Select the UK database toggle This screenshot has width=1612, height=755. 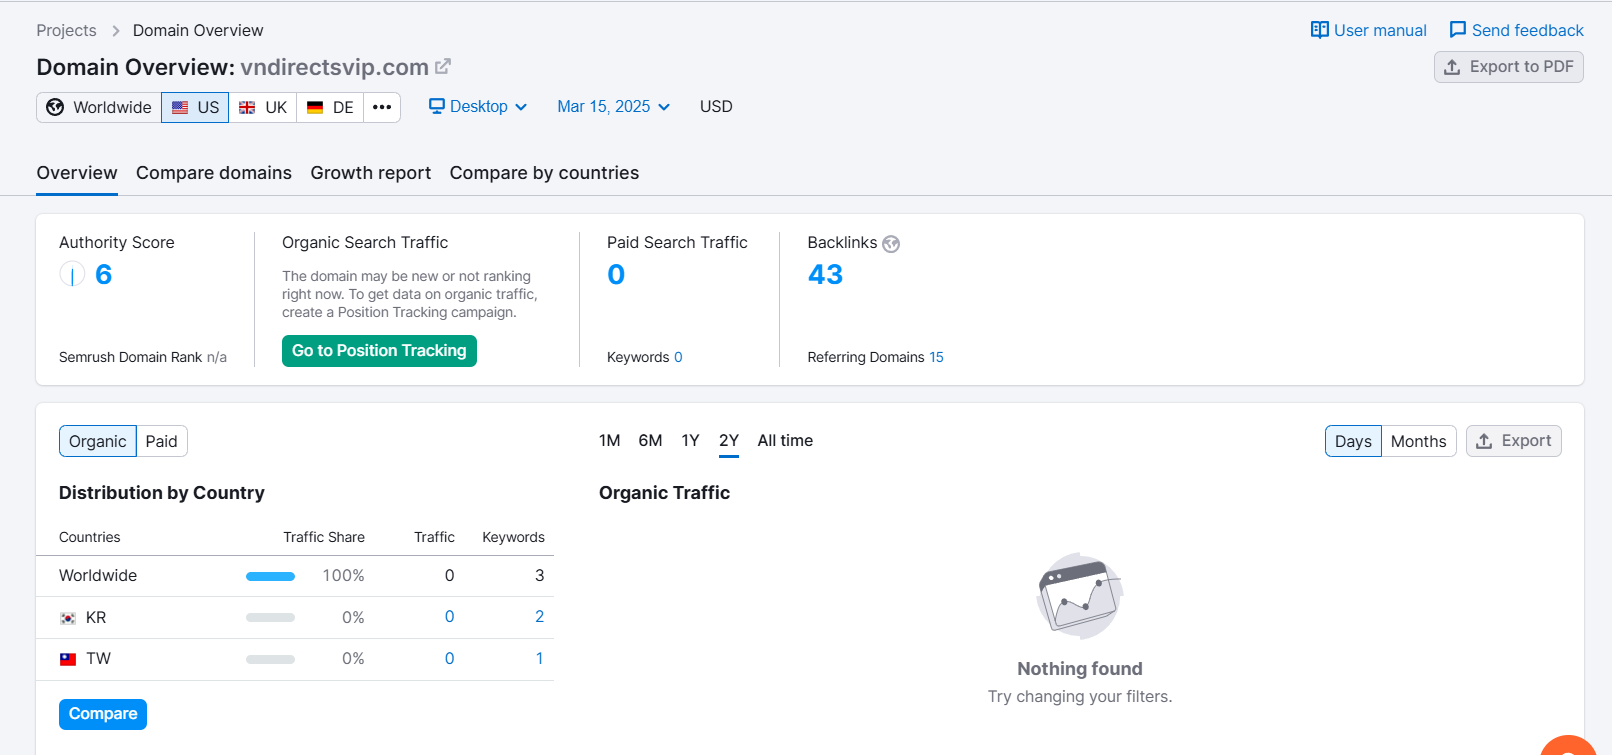point(263,107)
